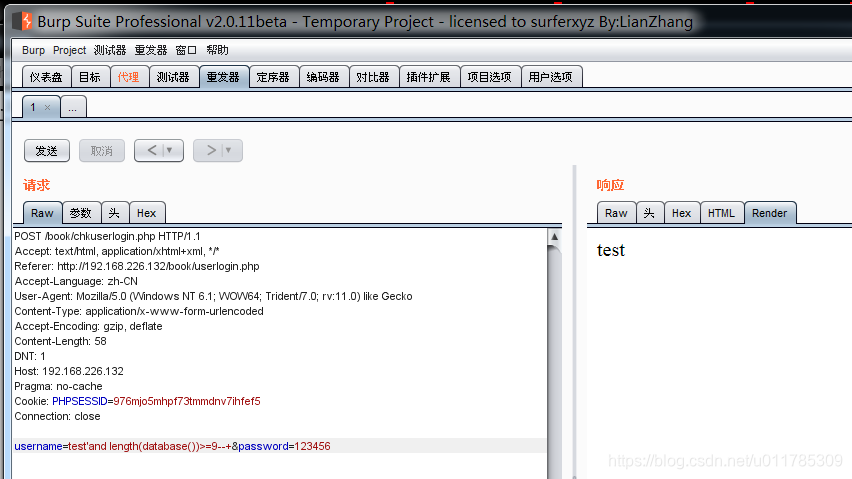Switch to the 用户选项 tab
The image size is (852, 479).
(550, 77)
